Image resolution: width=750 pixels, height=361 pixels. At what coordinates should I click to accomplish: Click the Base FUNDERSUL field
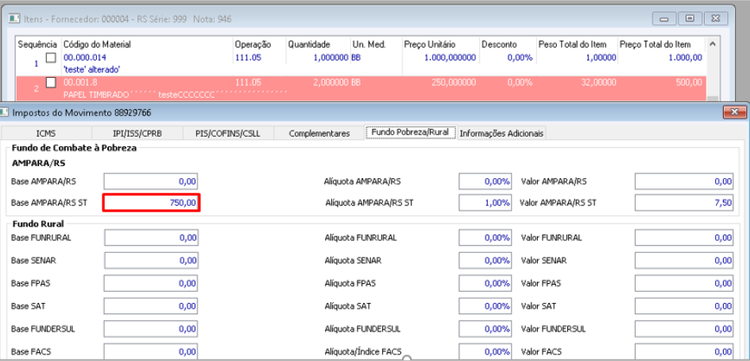tap(151, 329)
